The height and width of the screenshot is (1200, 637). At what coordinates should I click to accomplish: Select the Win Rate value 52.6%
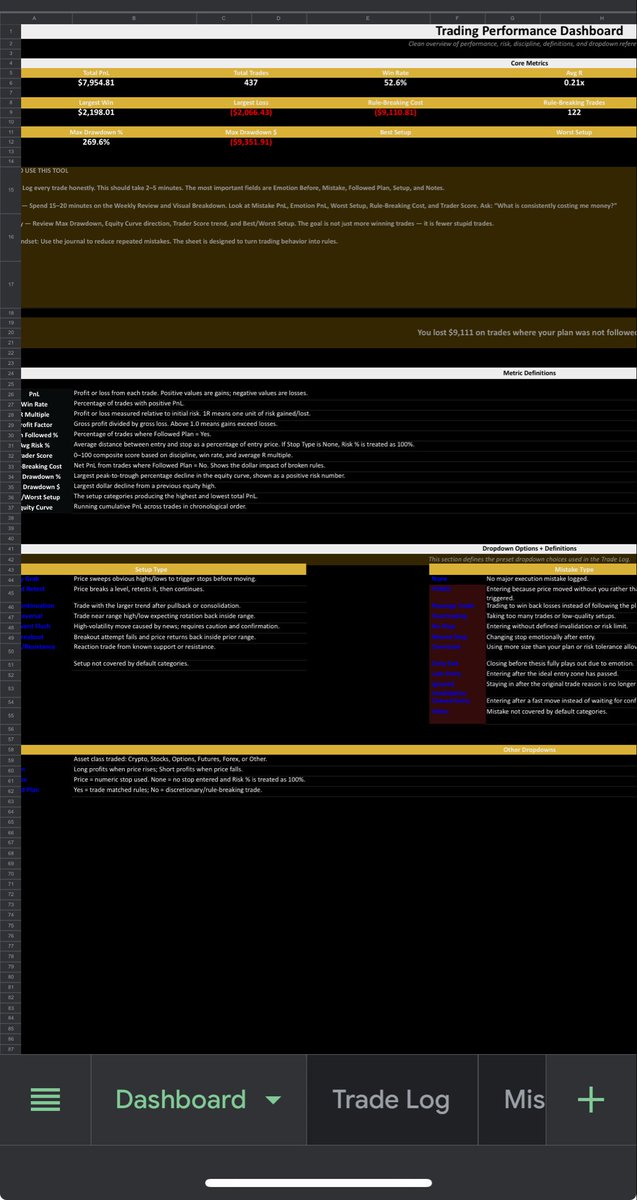click(x=395, y=83)
